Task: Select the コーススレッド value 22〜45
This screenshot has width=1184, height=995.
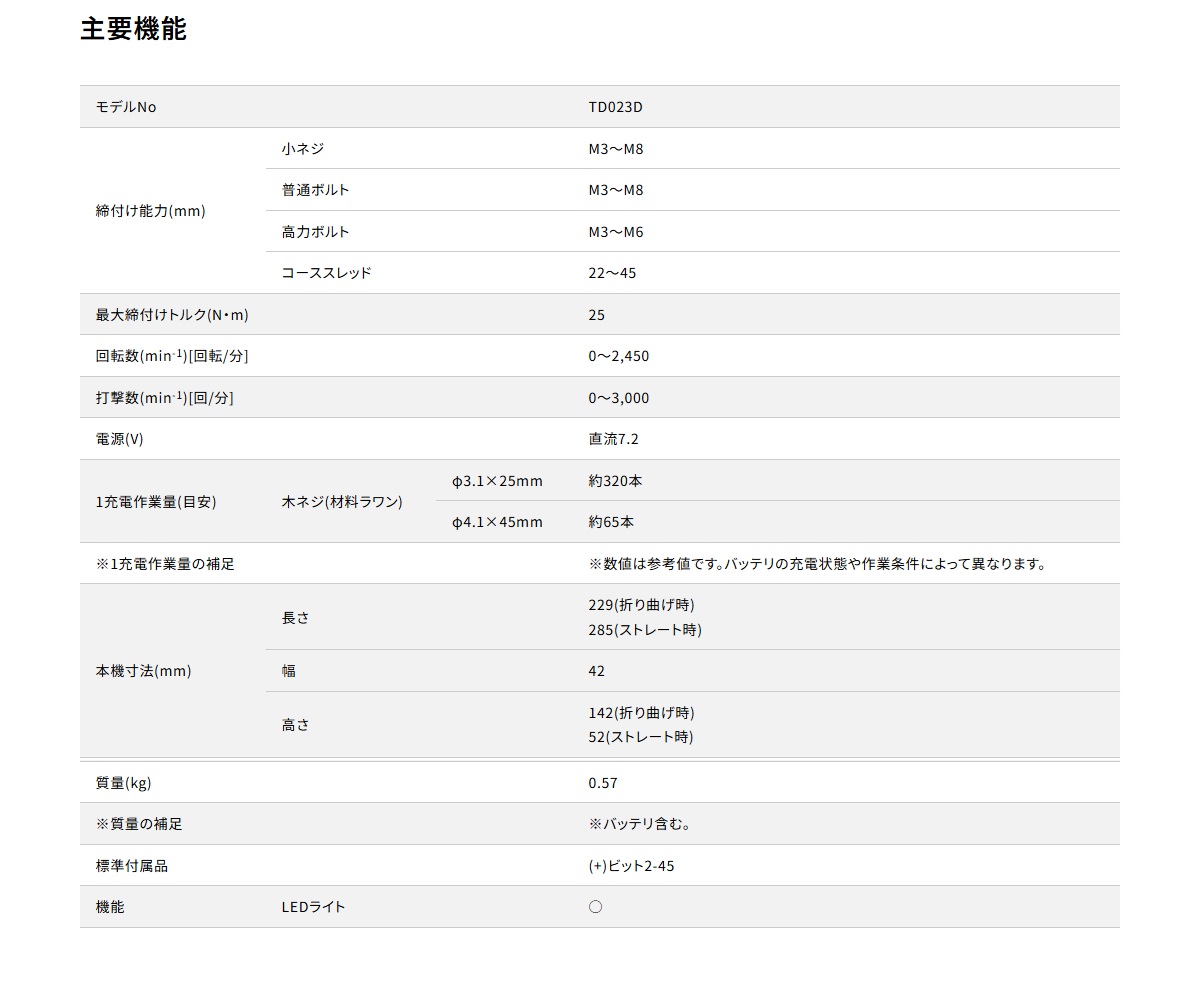Action: coord(612,273)
